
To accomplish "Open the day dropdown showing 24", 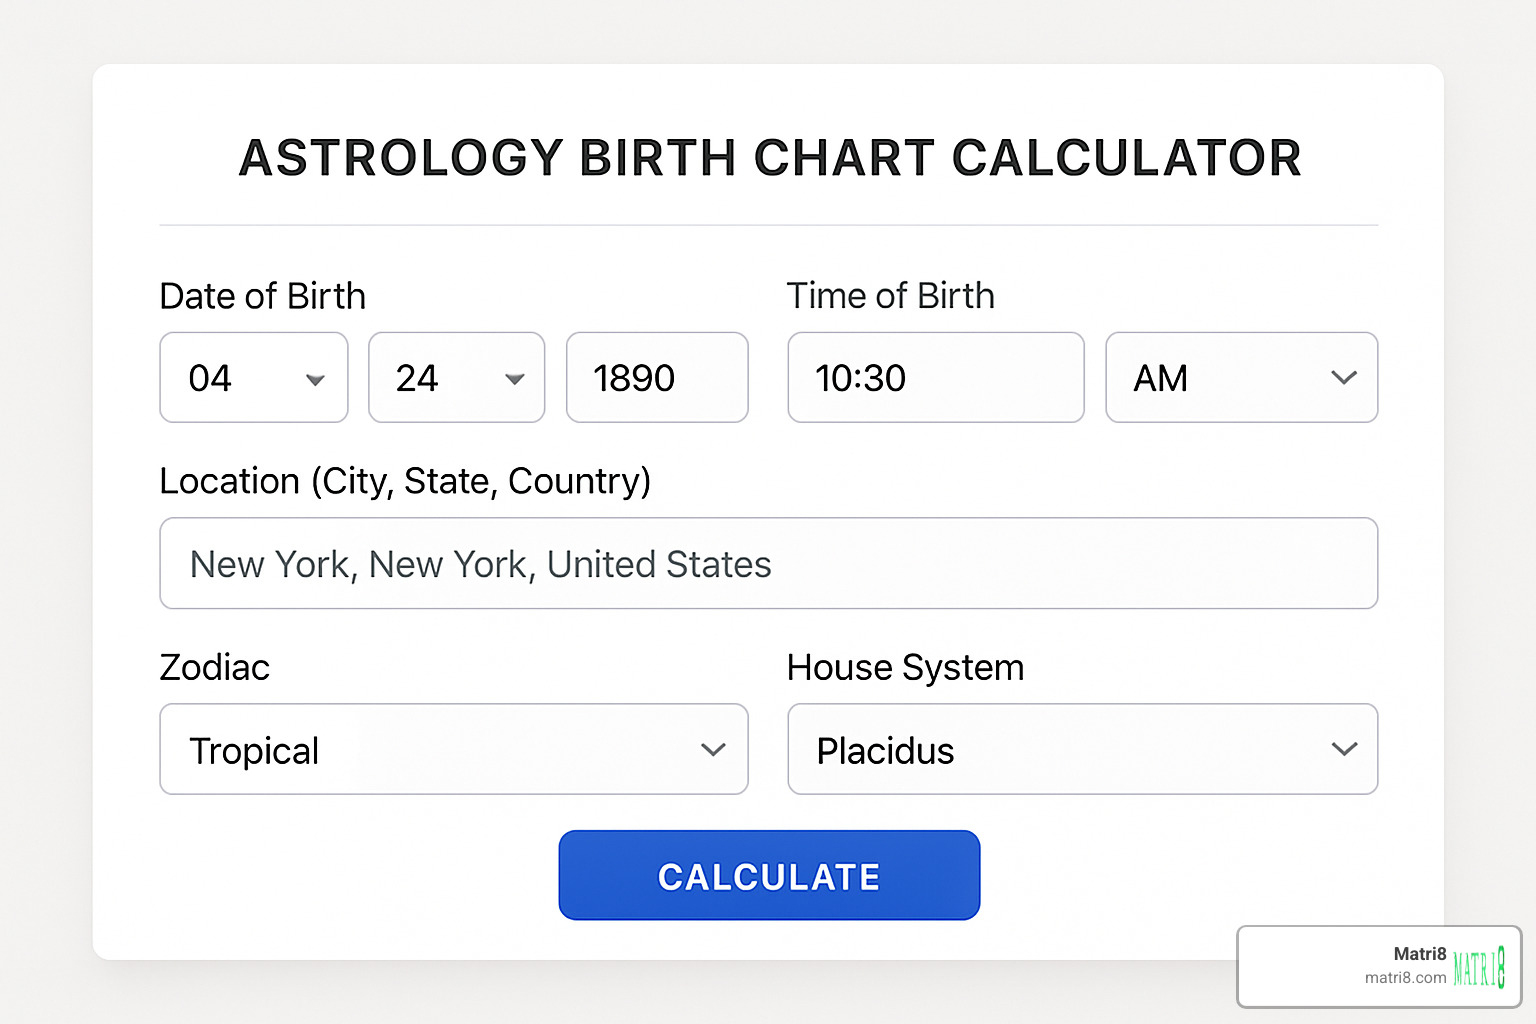I will 456,378.
